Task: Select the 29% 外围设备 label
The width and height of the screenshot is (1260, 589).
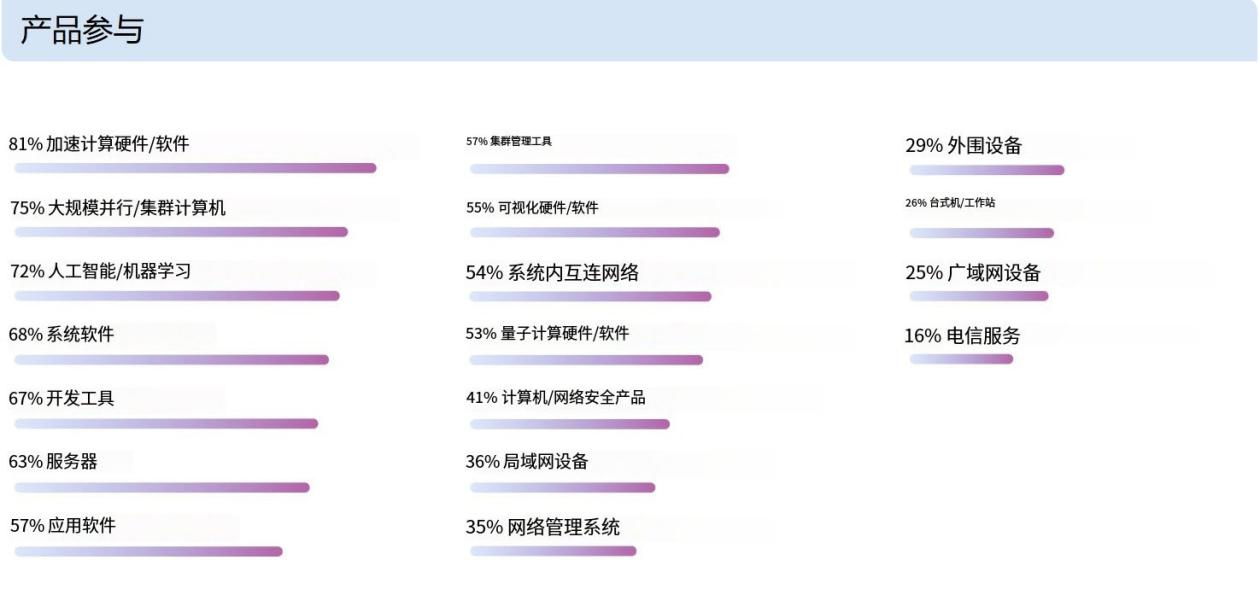Action: 963,145
